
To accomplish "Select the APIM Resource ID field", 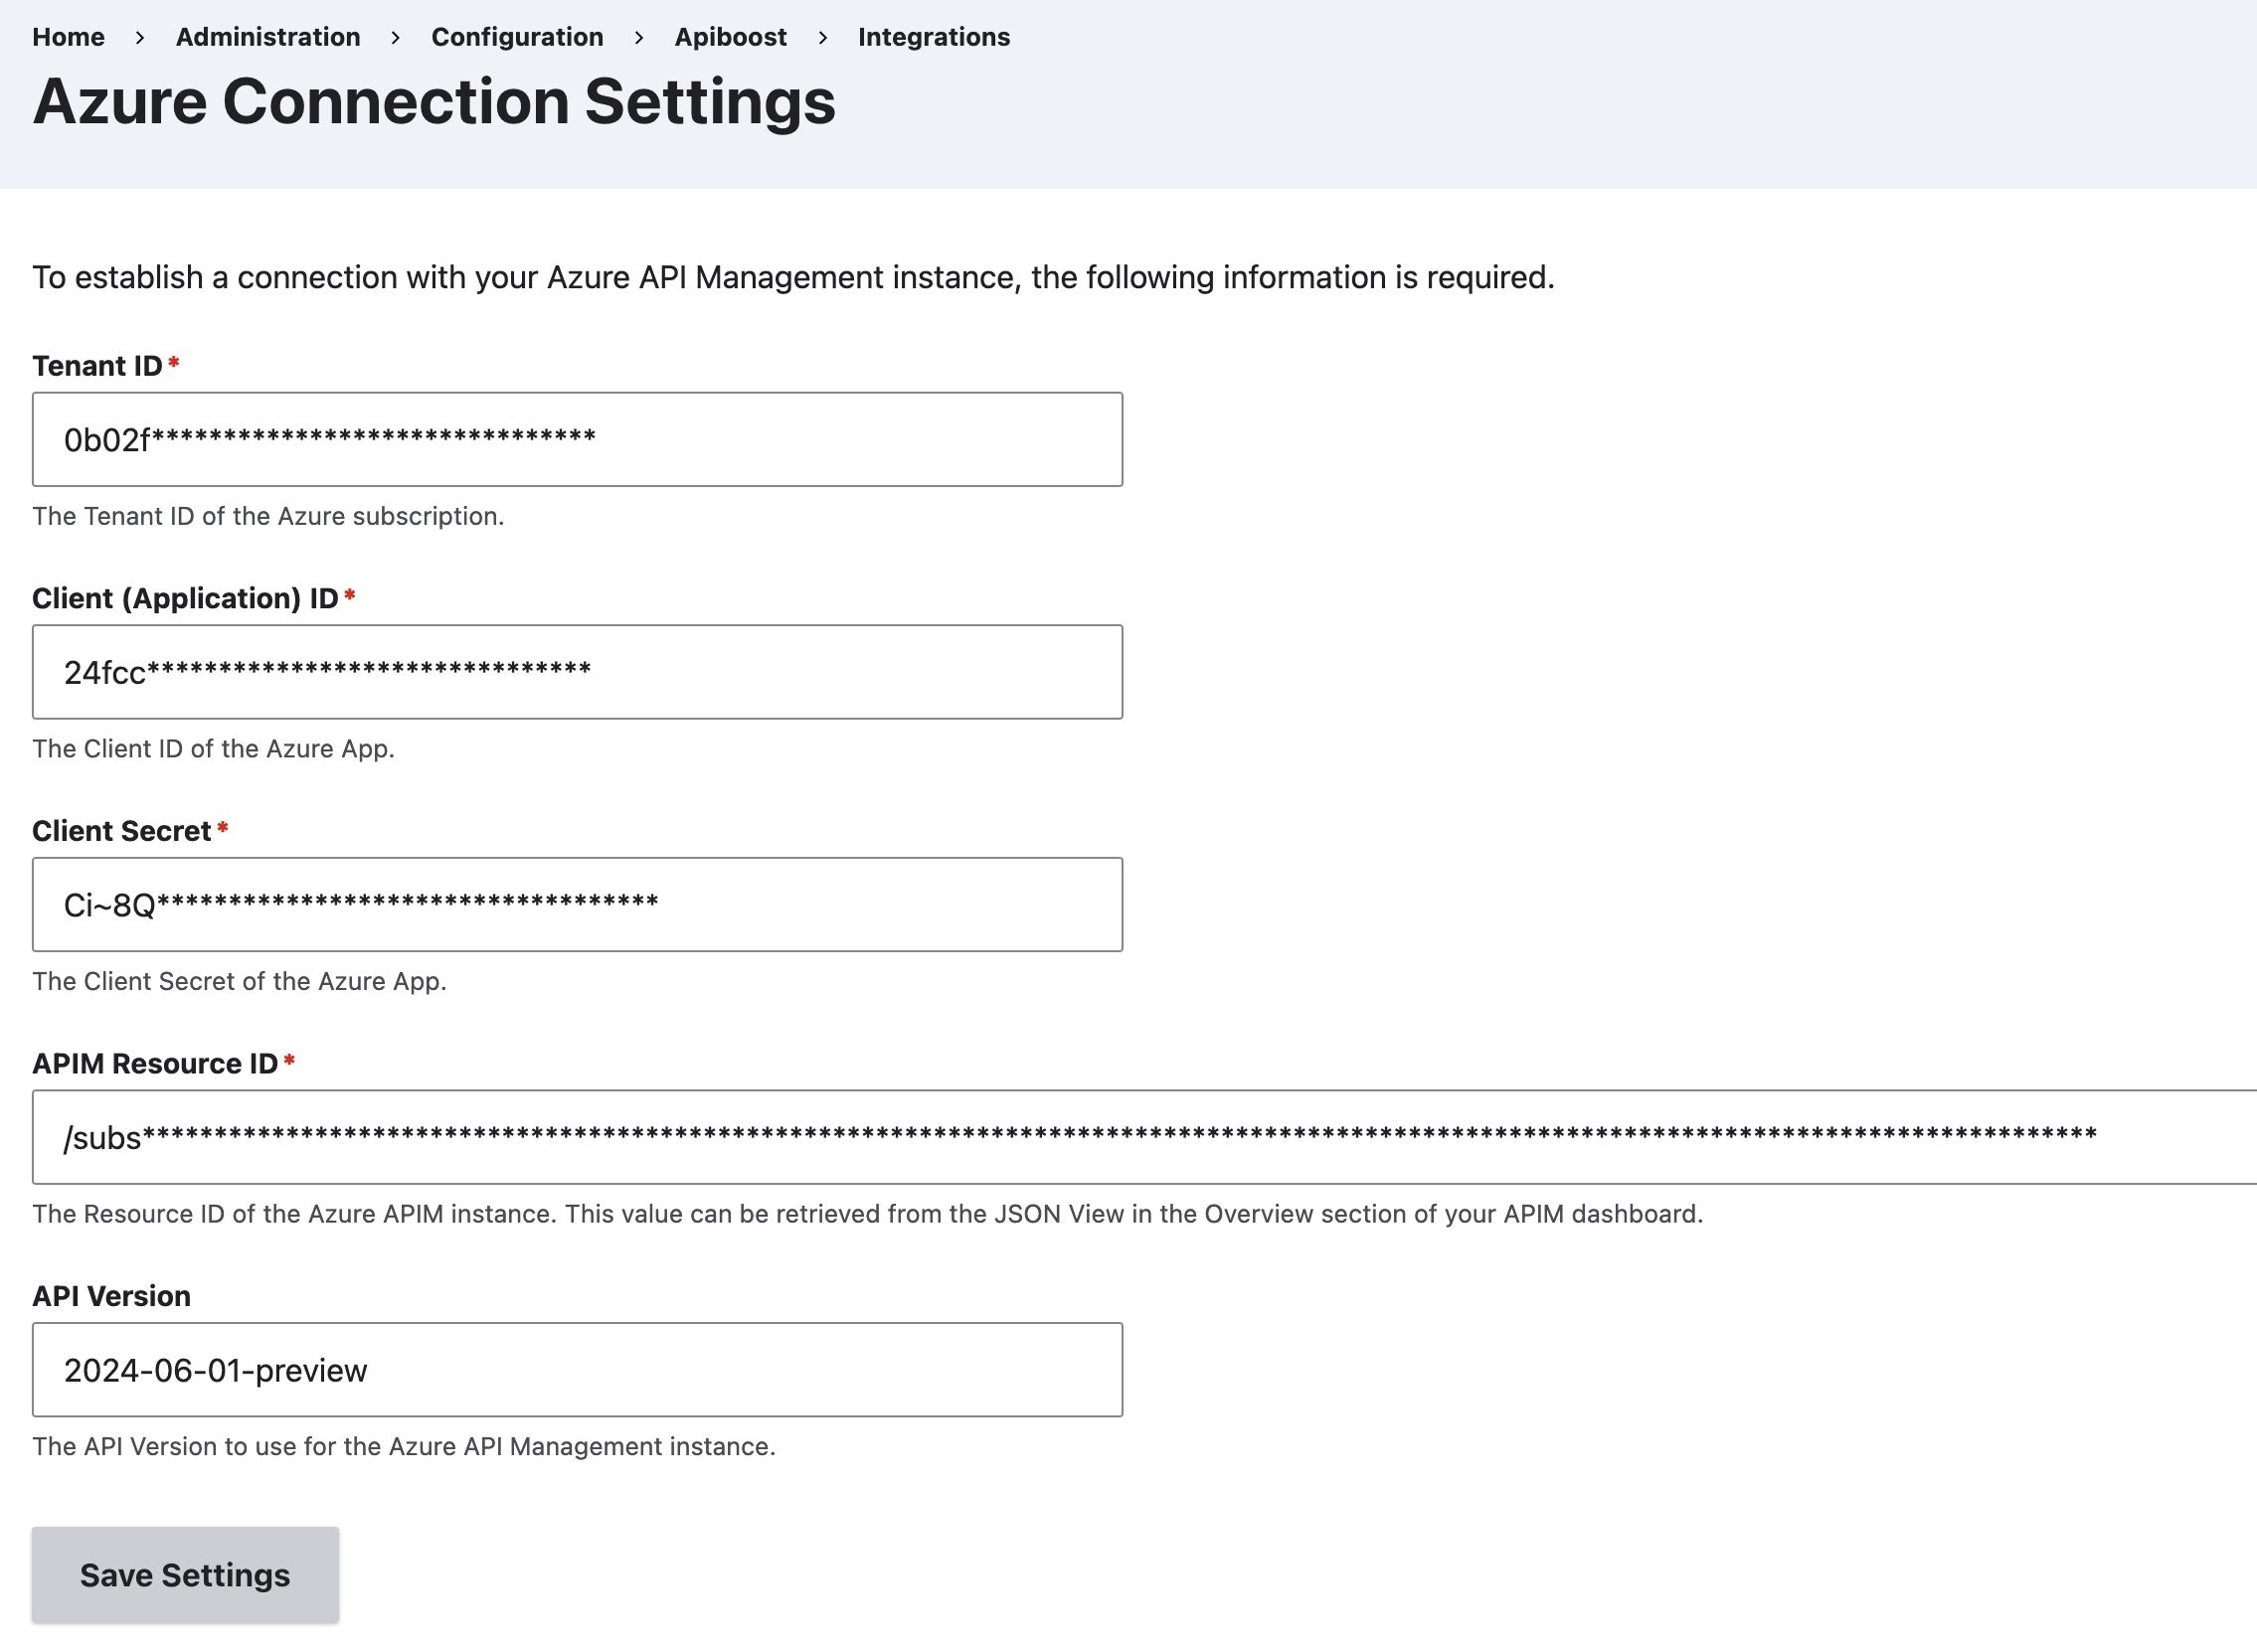I will (1144, 1137).
